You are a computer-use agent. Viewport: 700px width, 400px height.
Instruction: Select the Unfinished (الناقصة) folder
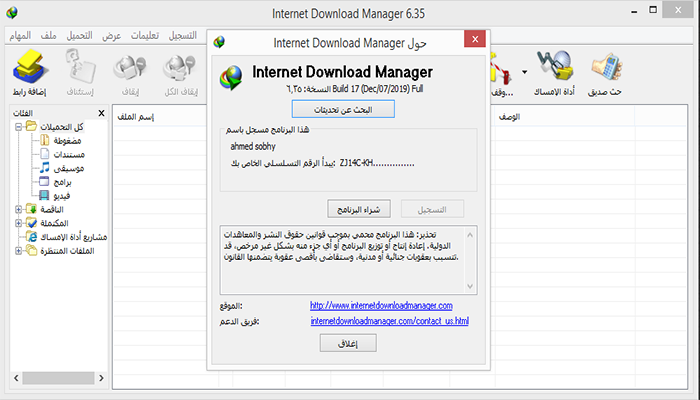pyautogui.click(x=52, y=209)
